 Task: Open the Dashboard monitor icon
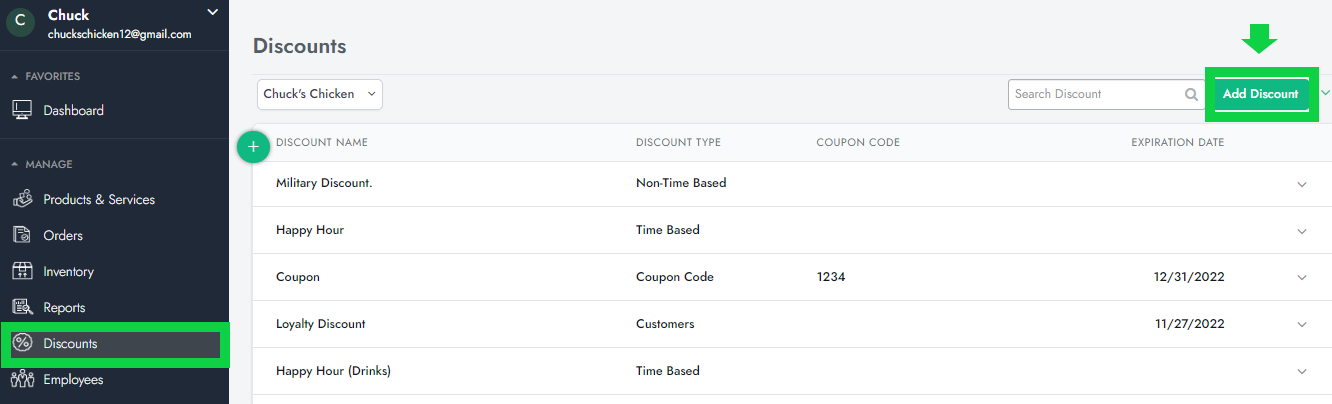click(x=22, y=110)
